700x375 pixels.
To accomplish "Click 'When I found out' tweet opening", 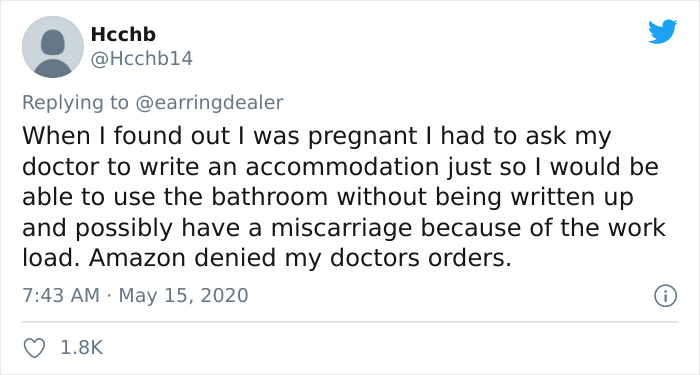I will click(x=126, y=137).
